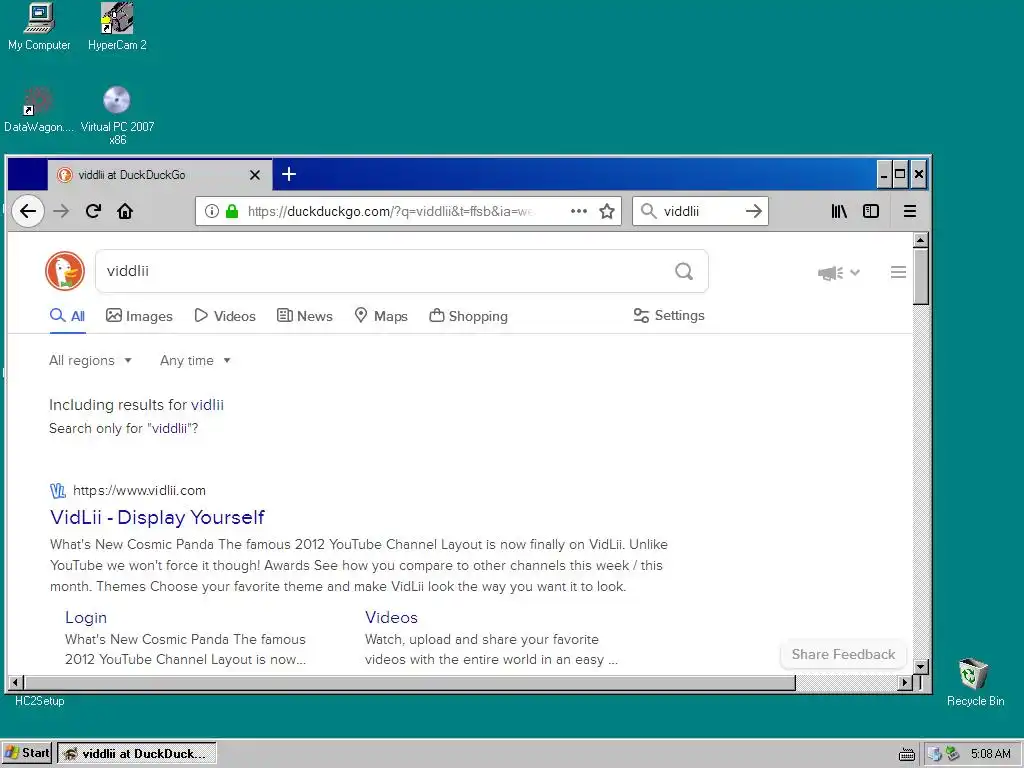Image resolution: width=1024 pixels, height=768 pixels.
Task: Close the viddlii at DuckDuckGo tab
Action: [x=255, y=175]
